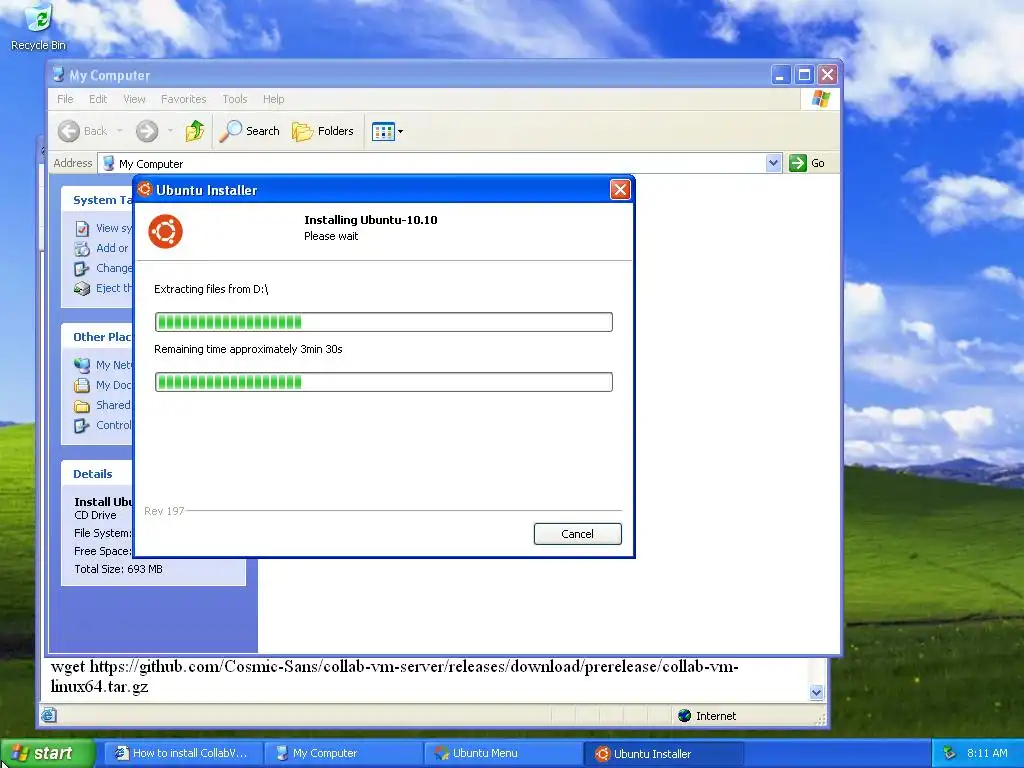Image resolution: width=1024 pixels, height=768 pixels.
Task: Click the Ubuntu logo in installer header
Action: tap(165, 231)
